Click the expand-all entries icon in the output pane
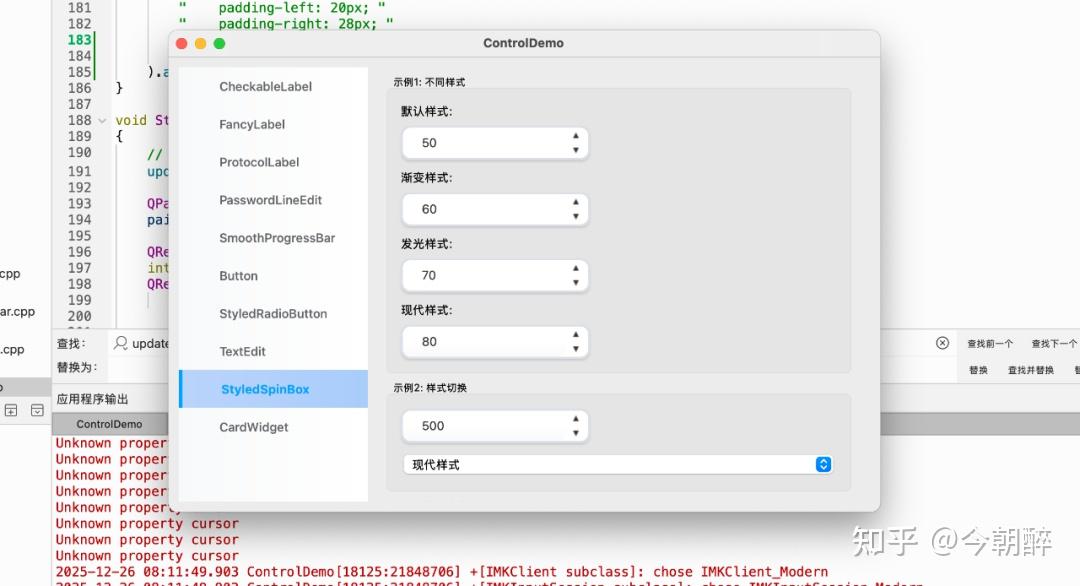 click(11, 410)
